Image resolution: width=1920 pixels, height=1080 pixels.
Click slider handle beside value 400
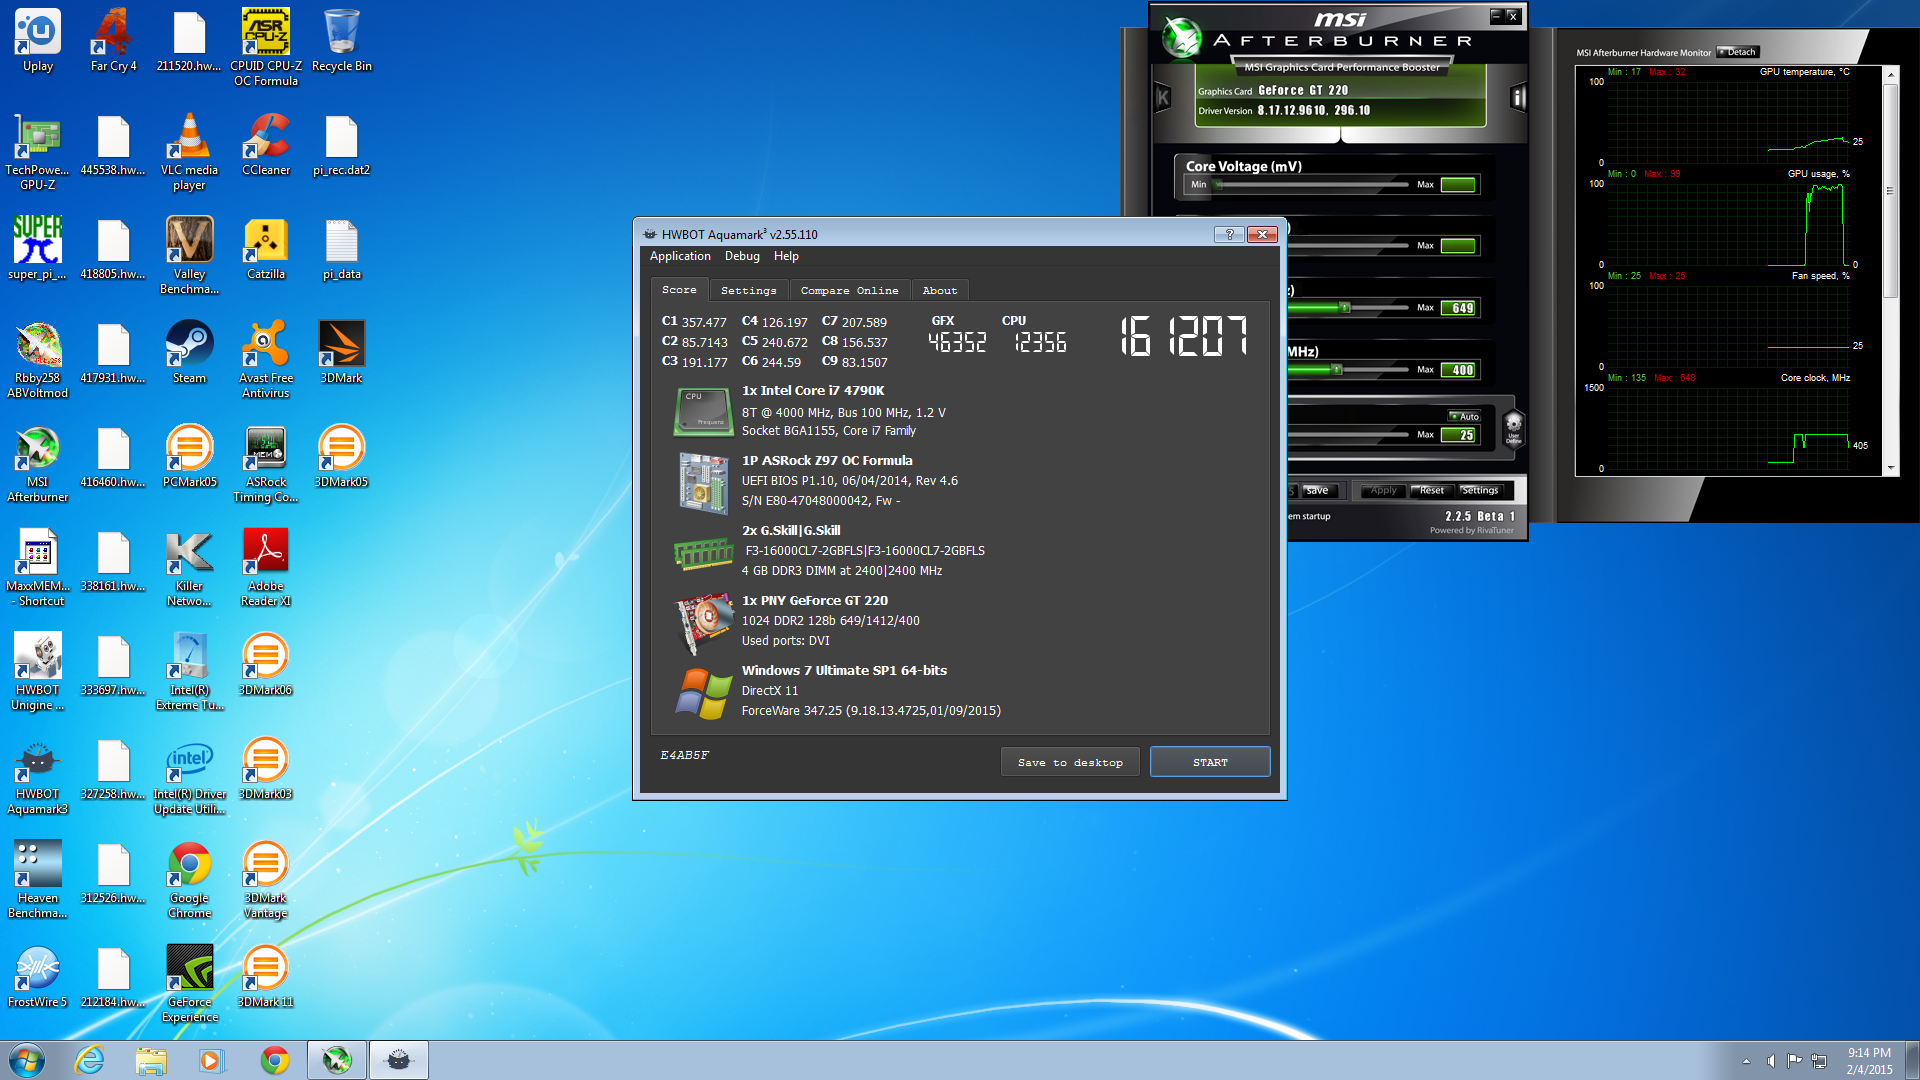pos(1336,369)
